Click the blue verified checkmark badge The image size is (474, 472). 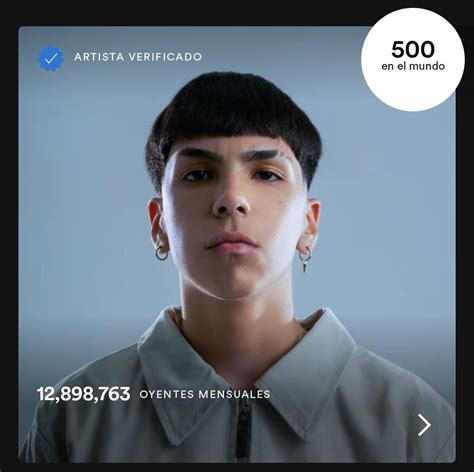51,58
